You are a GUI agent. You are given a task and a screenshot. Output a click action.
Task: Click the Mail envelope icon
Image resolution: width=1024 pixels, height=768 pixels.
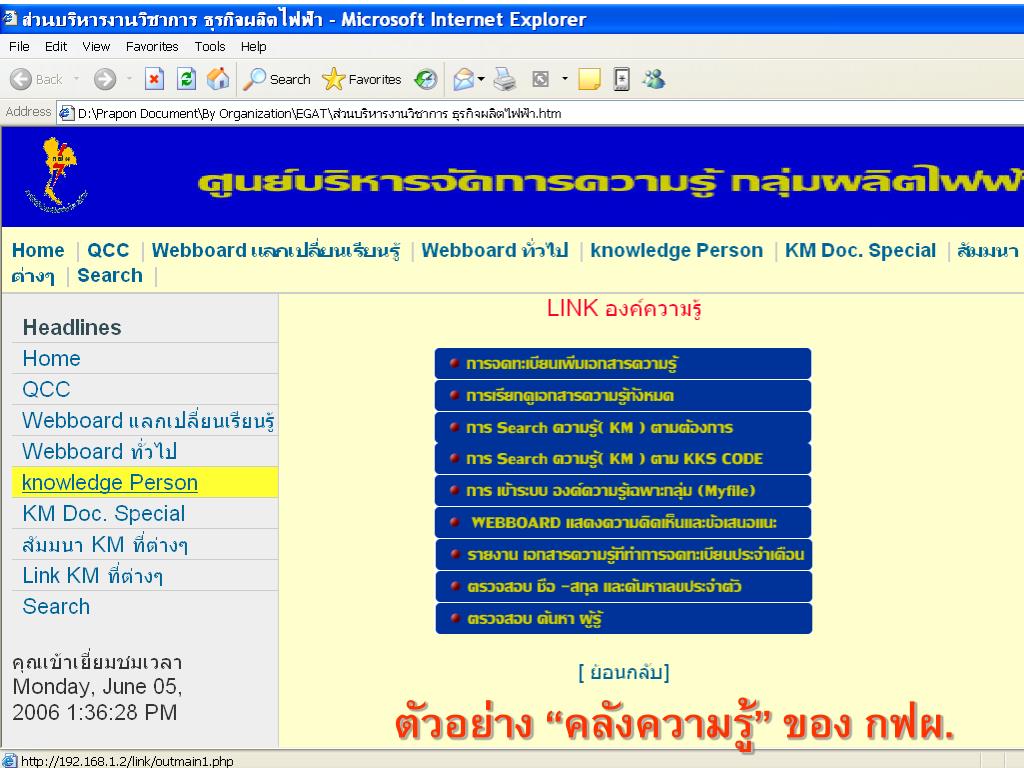(x=463, y=80)
